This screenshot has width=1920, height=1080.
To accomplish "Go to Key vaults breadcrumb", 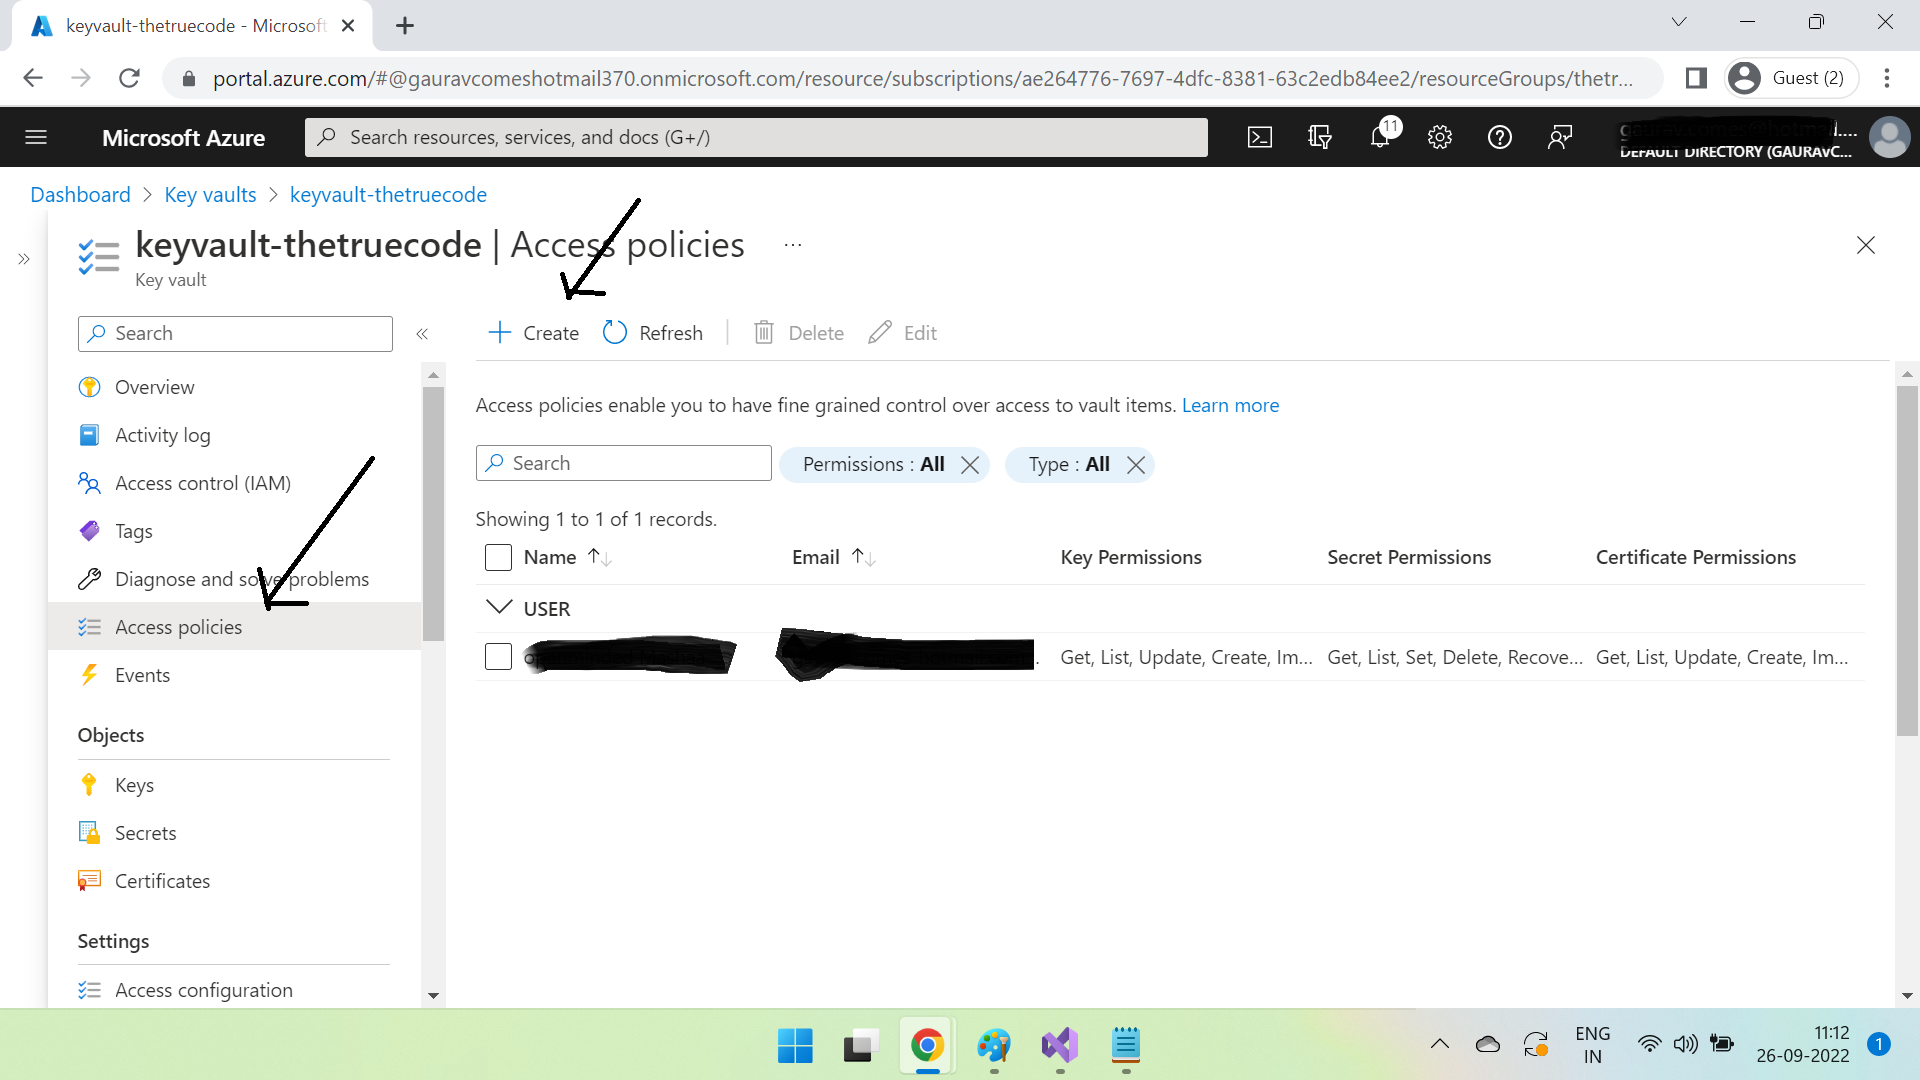I will [x=210, y=194].
